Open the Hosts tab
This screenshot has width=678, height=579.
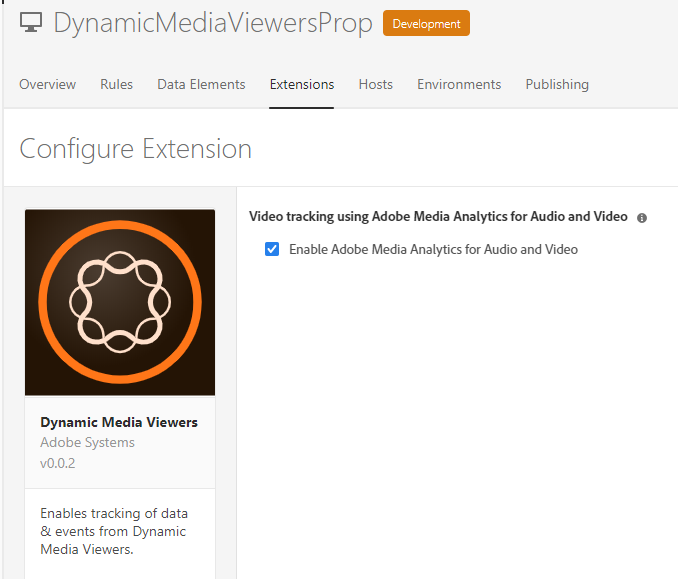tap(376, 84)
